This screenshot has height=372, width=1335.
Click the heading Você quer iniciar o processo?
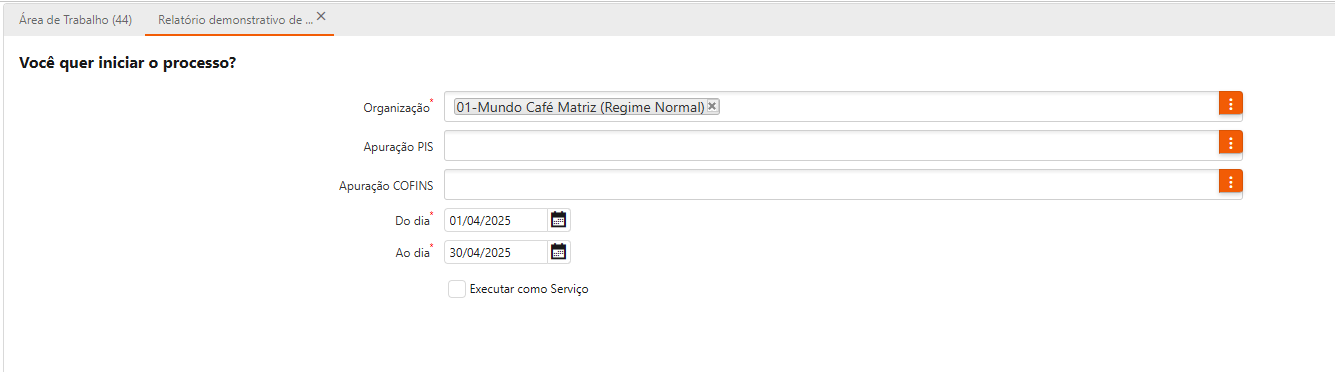tap(127, 63)
